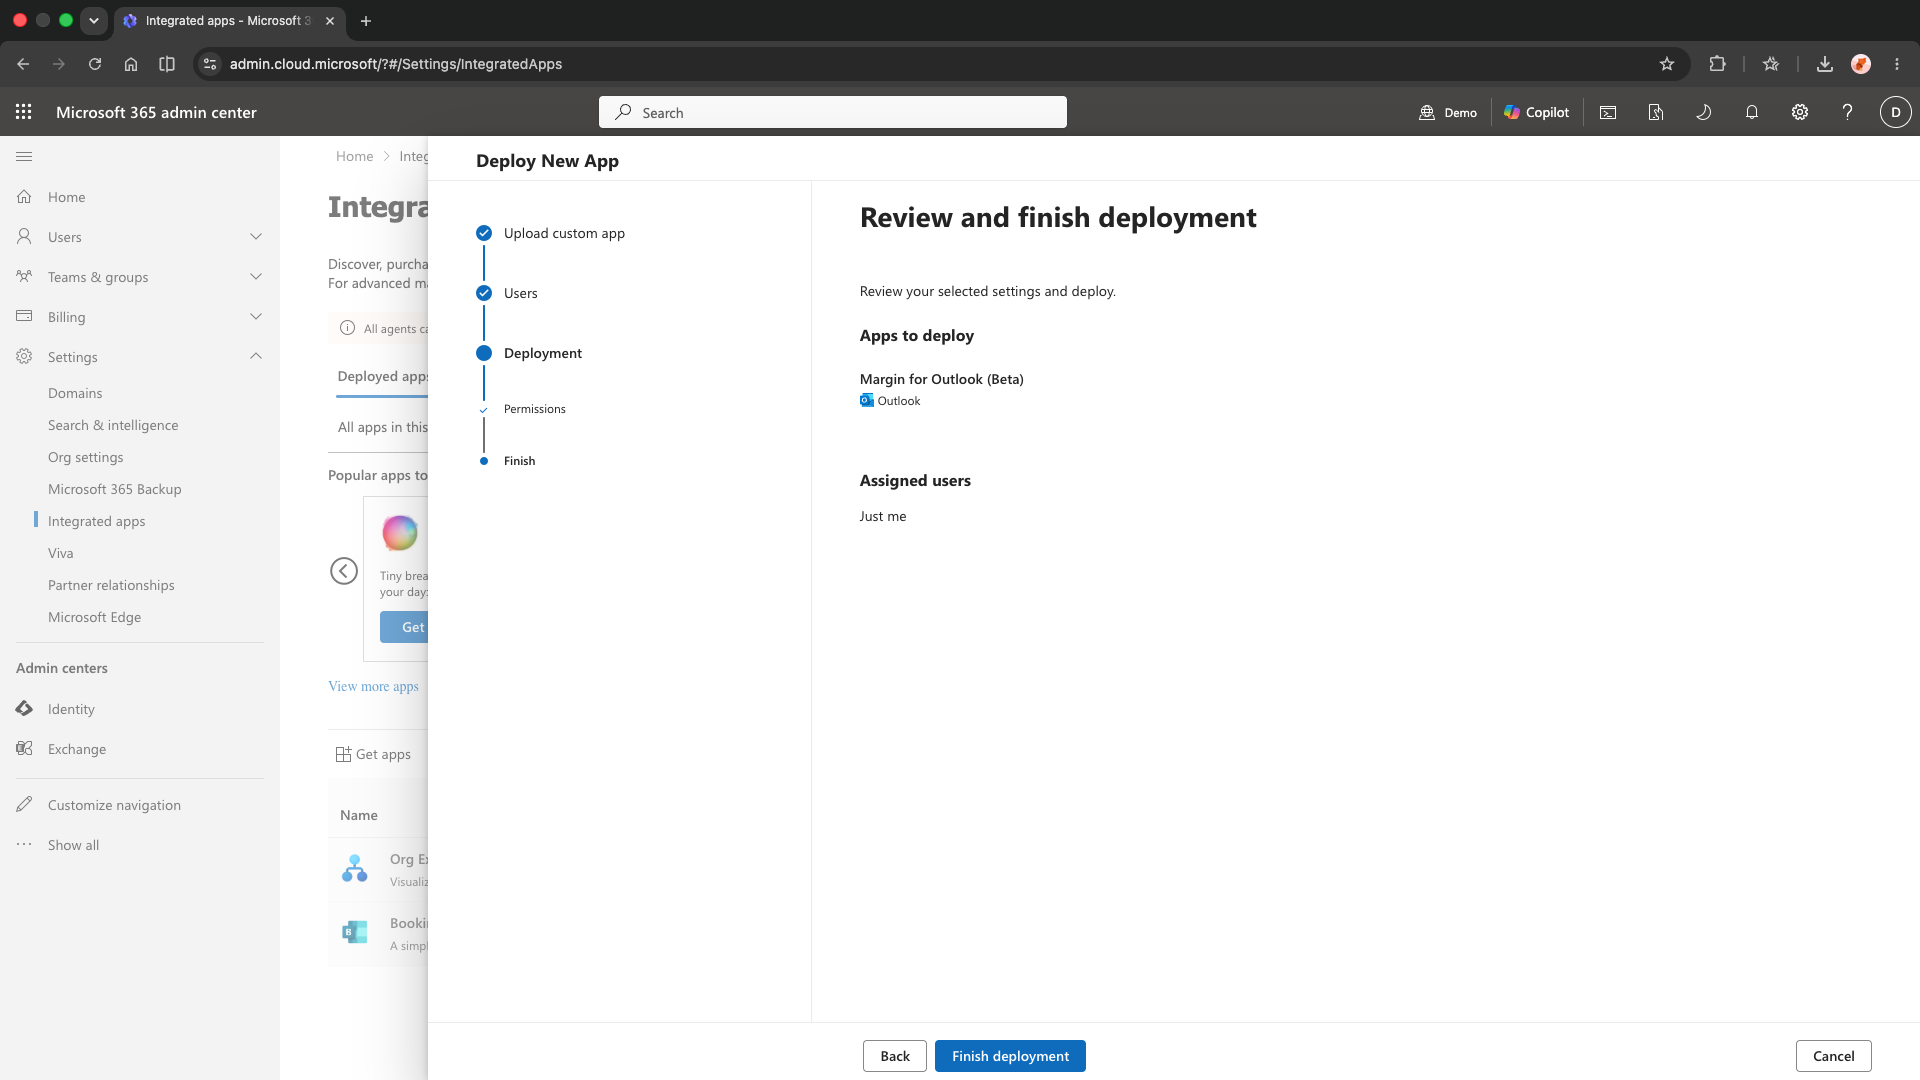
Task: Open new browser tab
Action: click(366, 20)
